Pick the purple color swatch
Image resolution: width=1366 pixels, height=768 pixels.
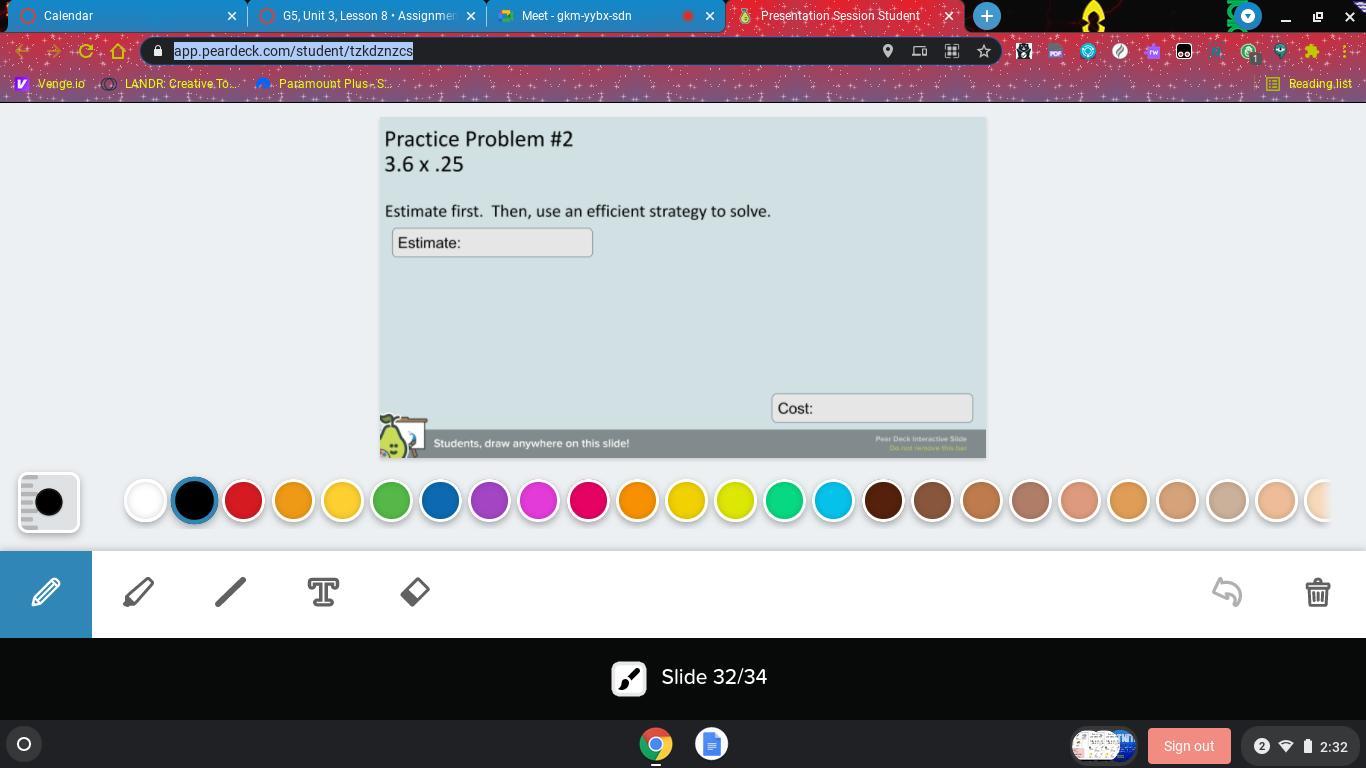[x=489, y=500]
